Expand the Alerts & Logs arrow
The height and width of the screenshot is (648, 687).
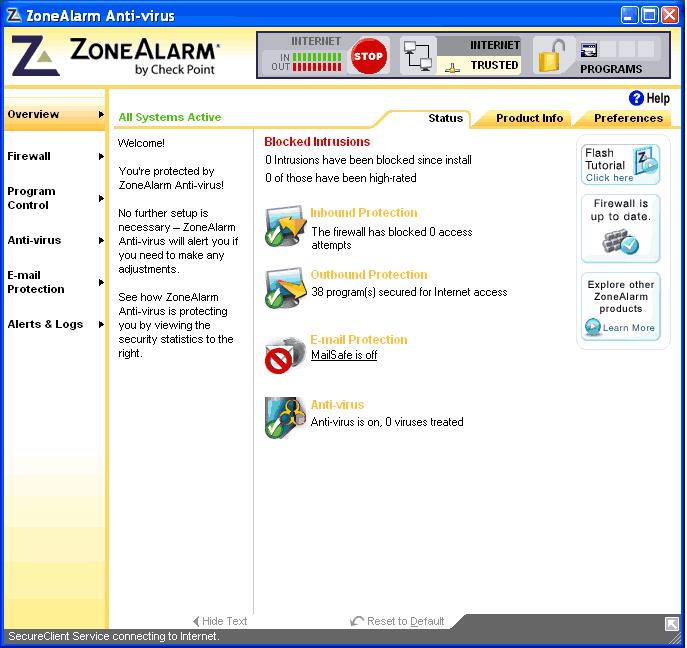point(101,325)
